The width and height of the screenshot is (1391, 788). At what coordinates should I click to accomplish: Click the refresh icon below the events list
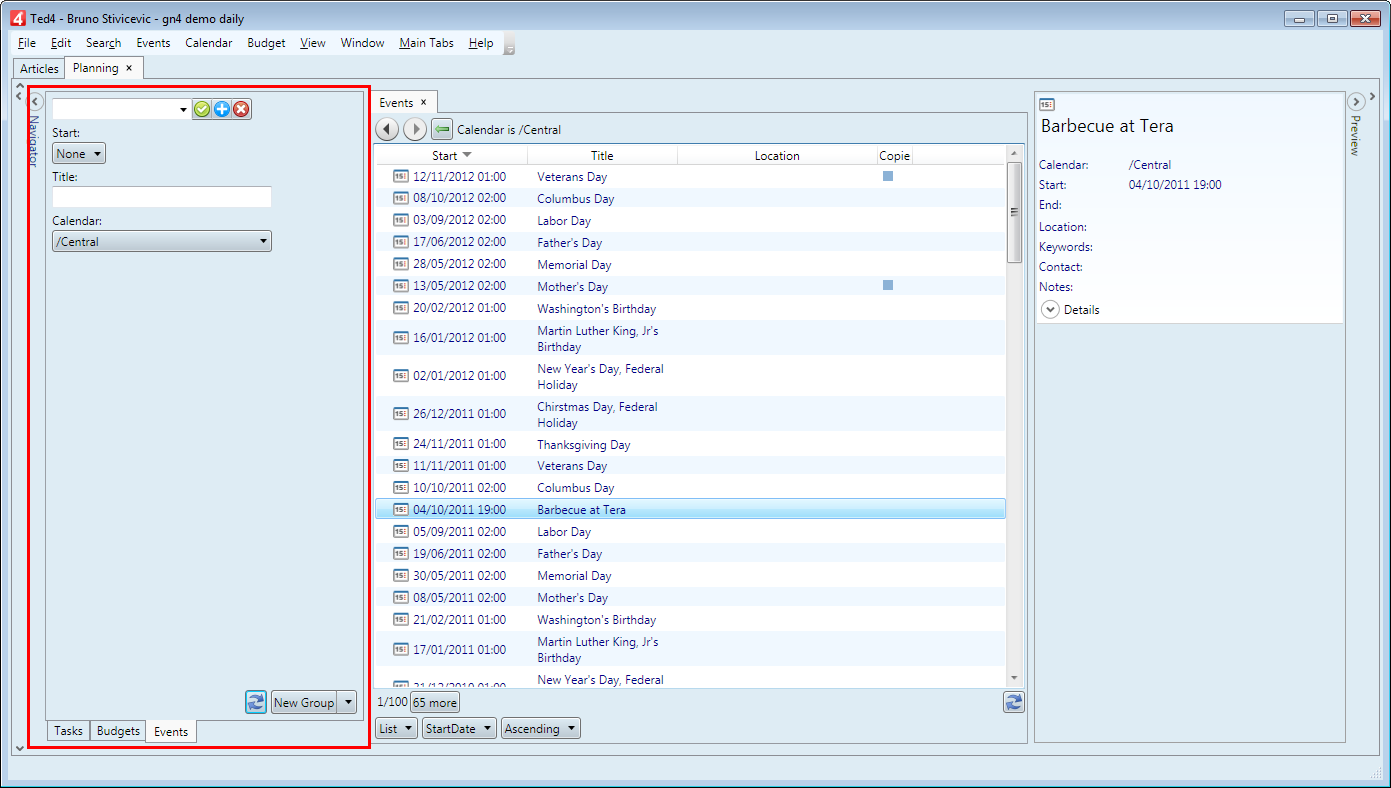pyautogui.click(x=1014, y=702)
